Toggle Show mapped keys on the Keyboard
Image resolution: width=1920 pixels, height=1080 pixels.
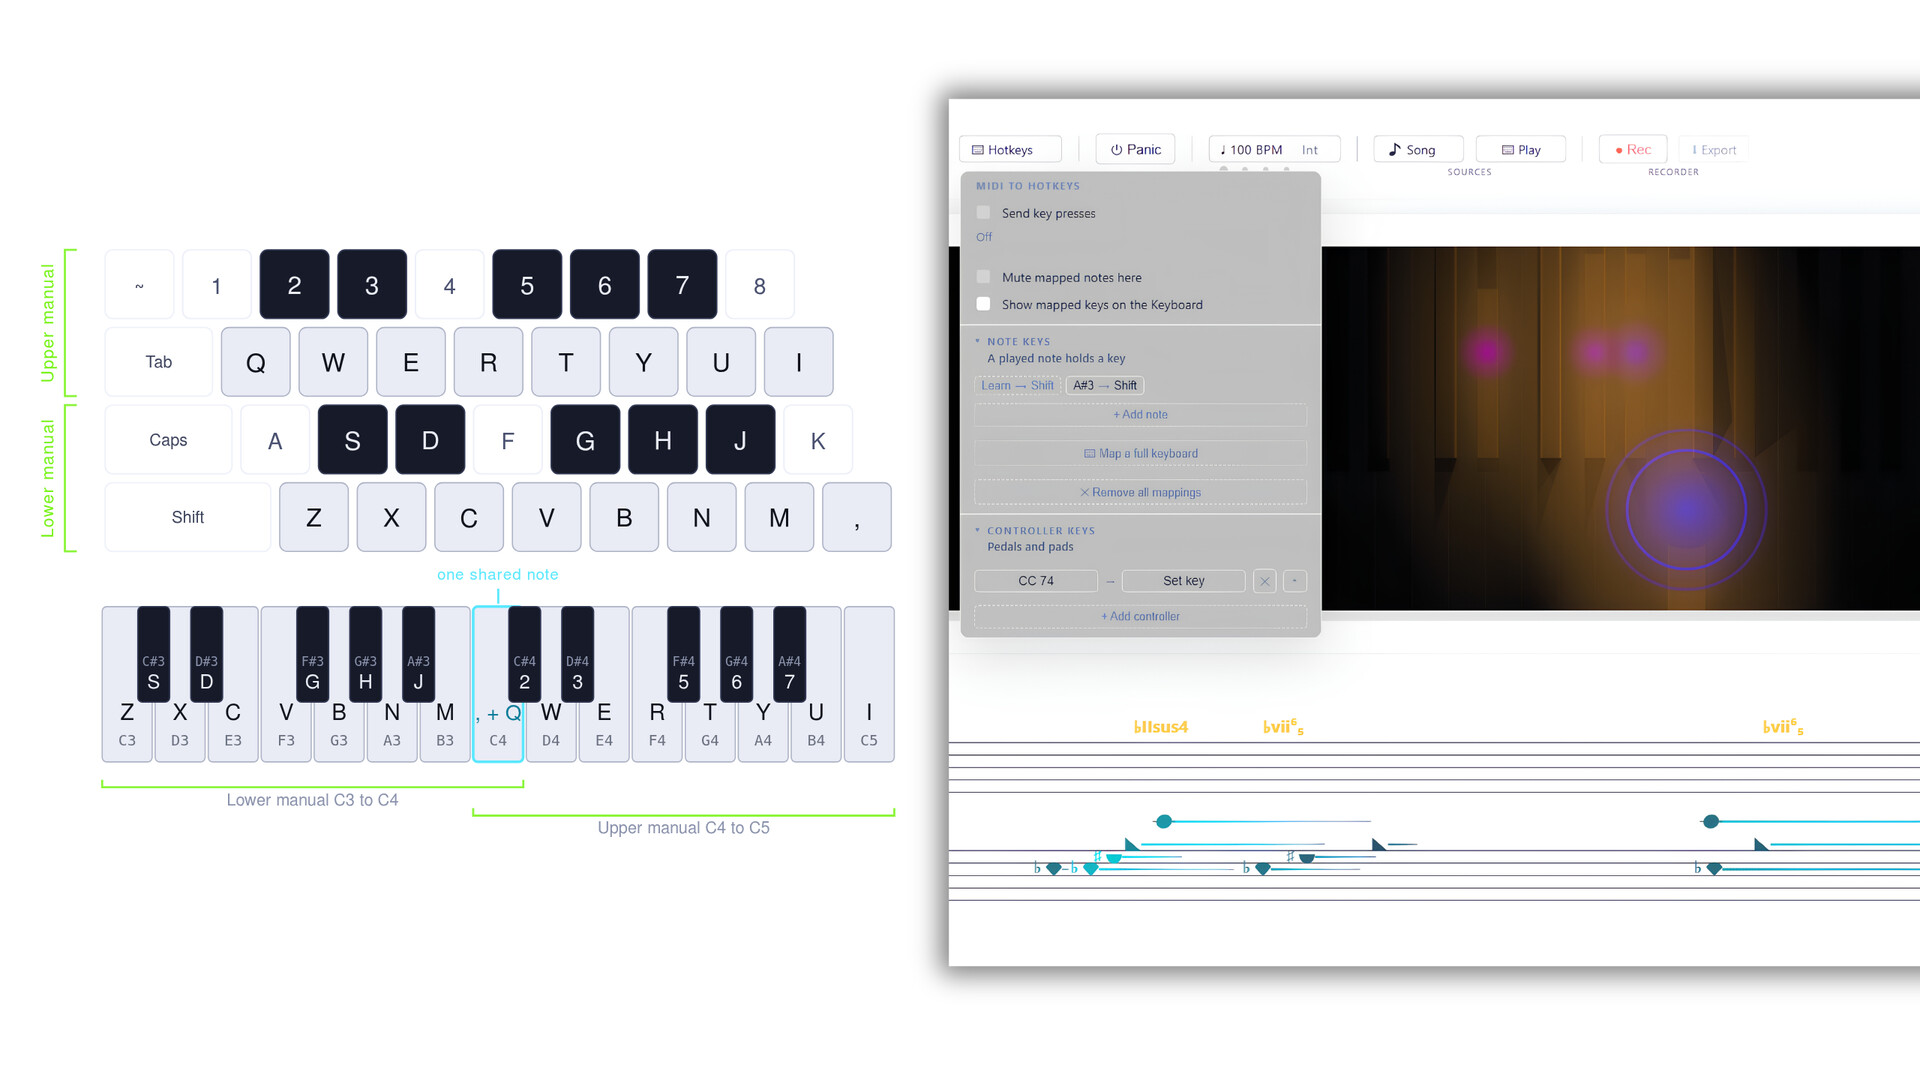[983, 304]
